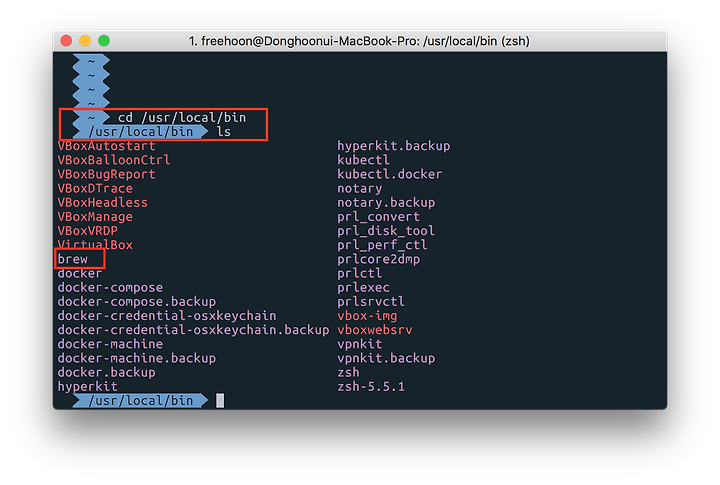Select the vboxwebsrv entry
The height and width of the screenshot is (485, 720).
tap(375, 330)
